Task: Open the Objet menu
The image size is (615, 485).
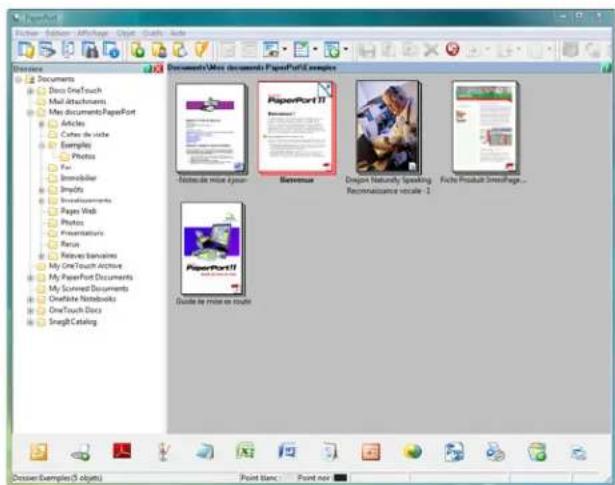Action: pyautogui.click(x=126, y=33)
